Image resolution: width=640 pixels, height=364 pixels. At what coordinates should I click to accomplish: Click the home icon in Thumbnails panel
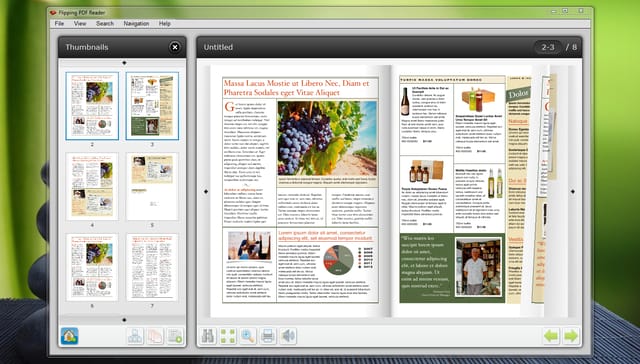coord(69,336)
